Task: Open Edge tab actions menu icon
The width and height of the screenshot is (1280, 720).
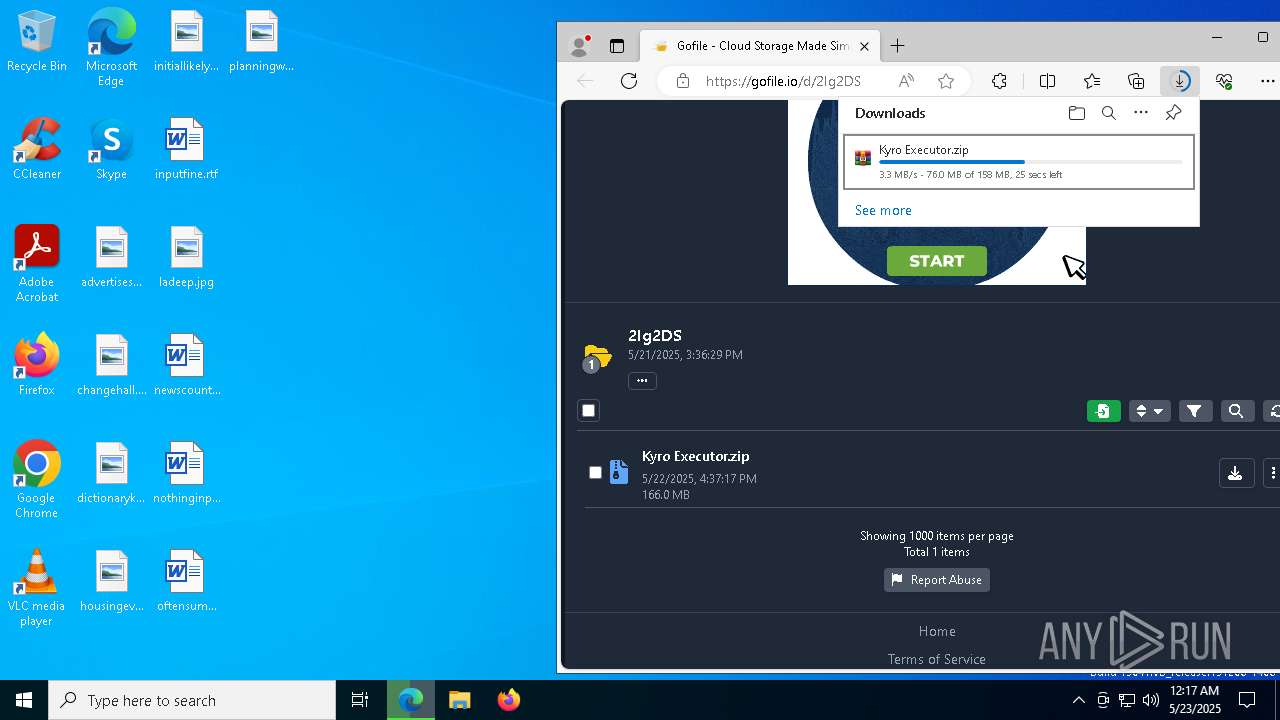Action: [x=617, y=46]
